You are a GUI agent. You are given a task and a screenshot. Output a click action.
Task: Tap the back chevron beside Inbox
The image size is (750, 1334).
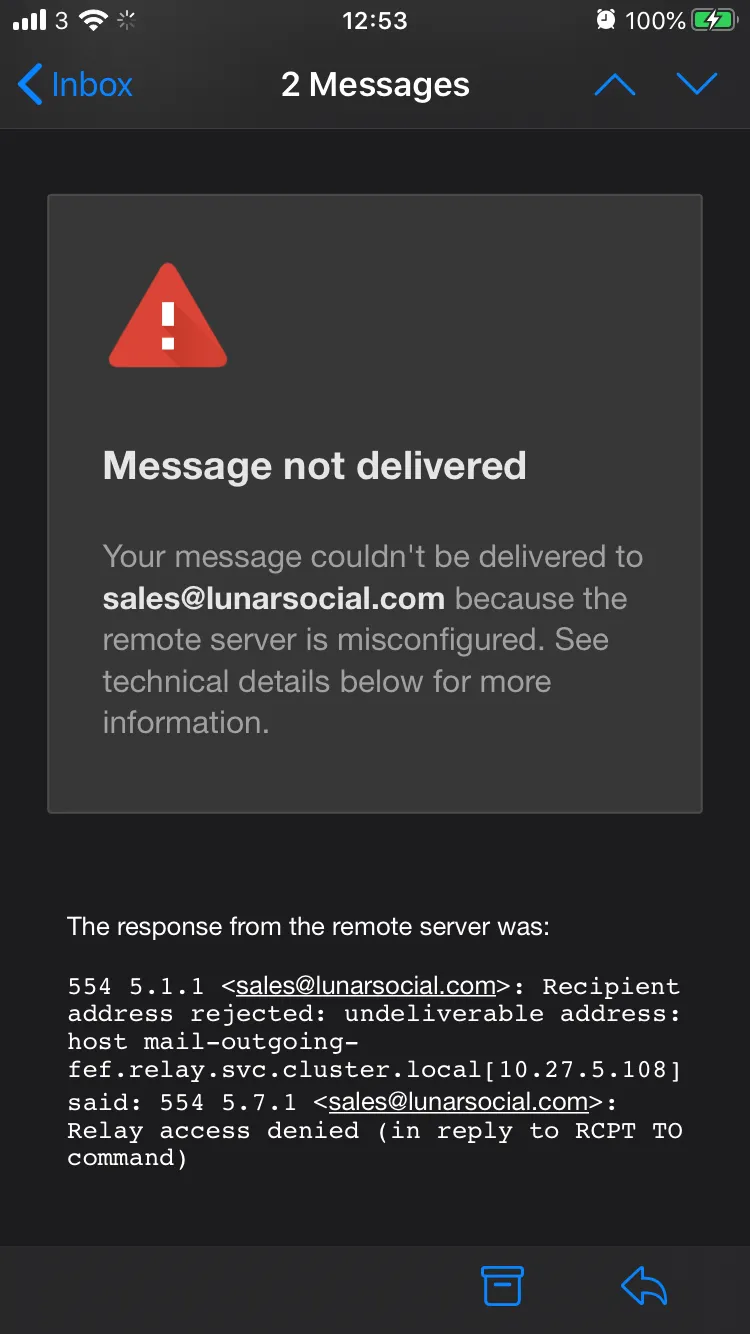30,85
